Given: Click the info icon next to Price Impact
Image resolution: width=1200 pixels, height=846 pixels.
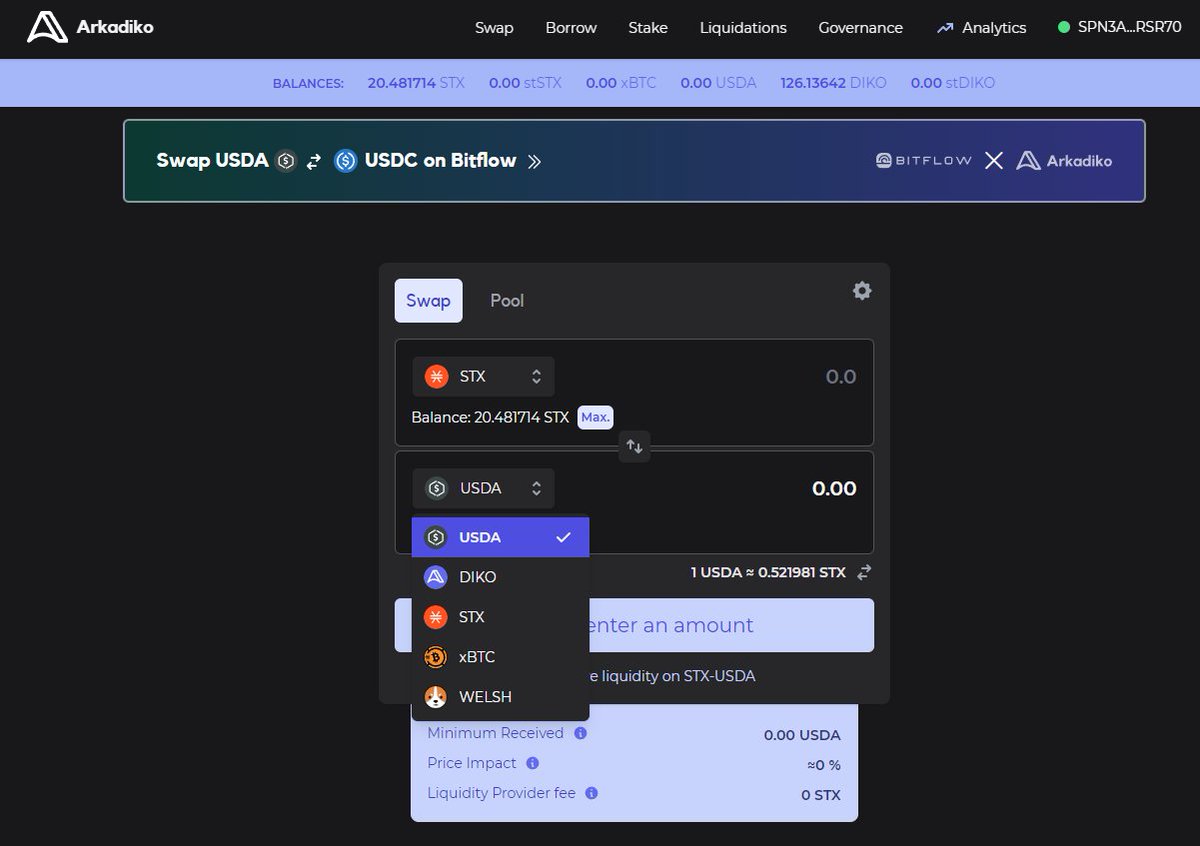Looking at the screenshot, I should [x=532, y=763].
